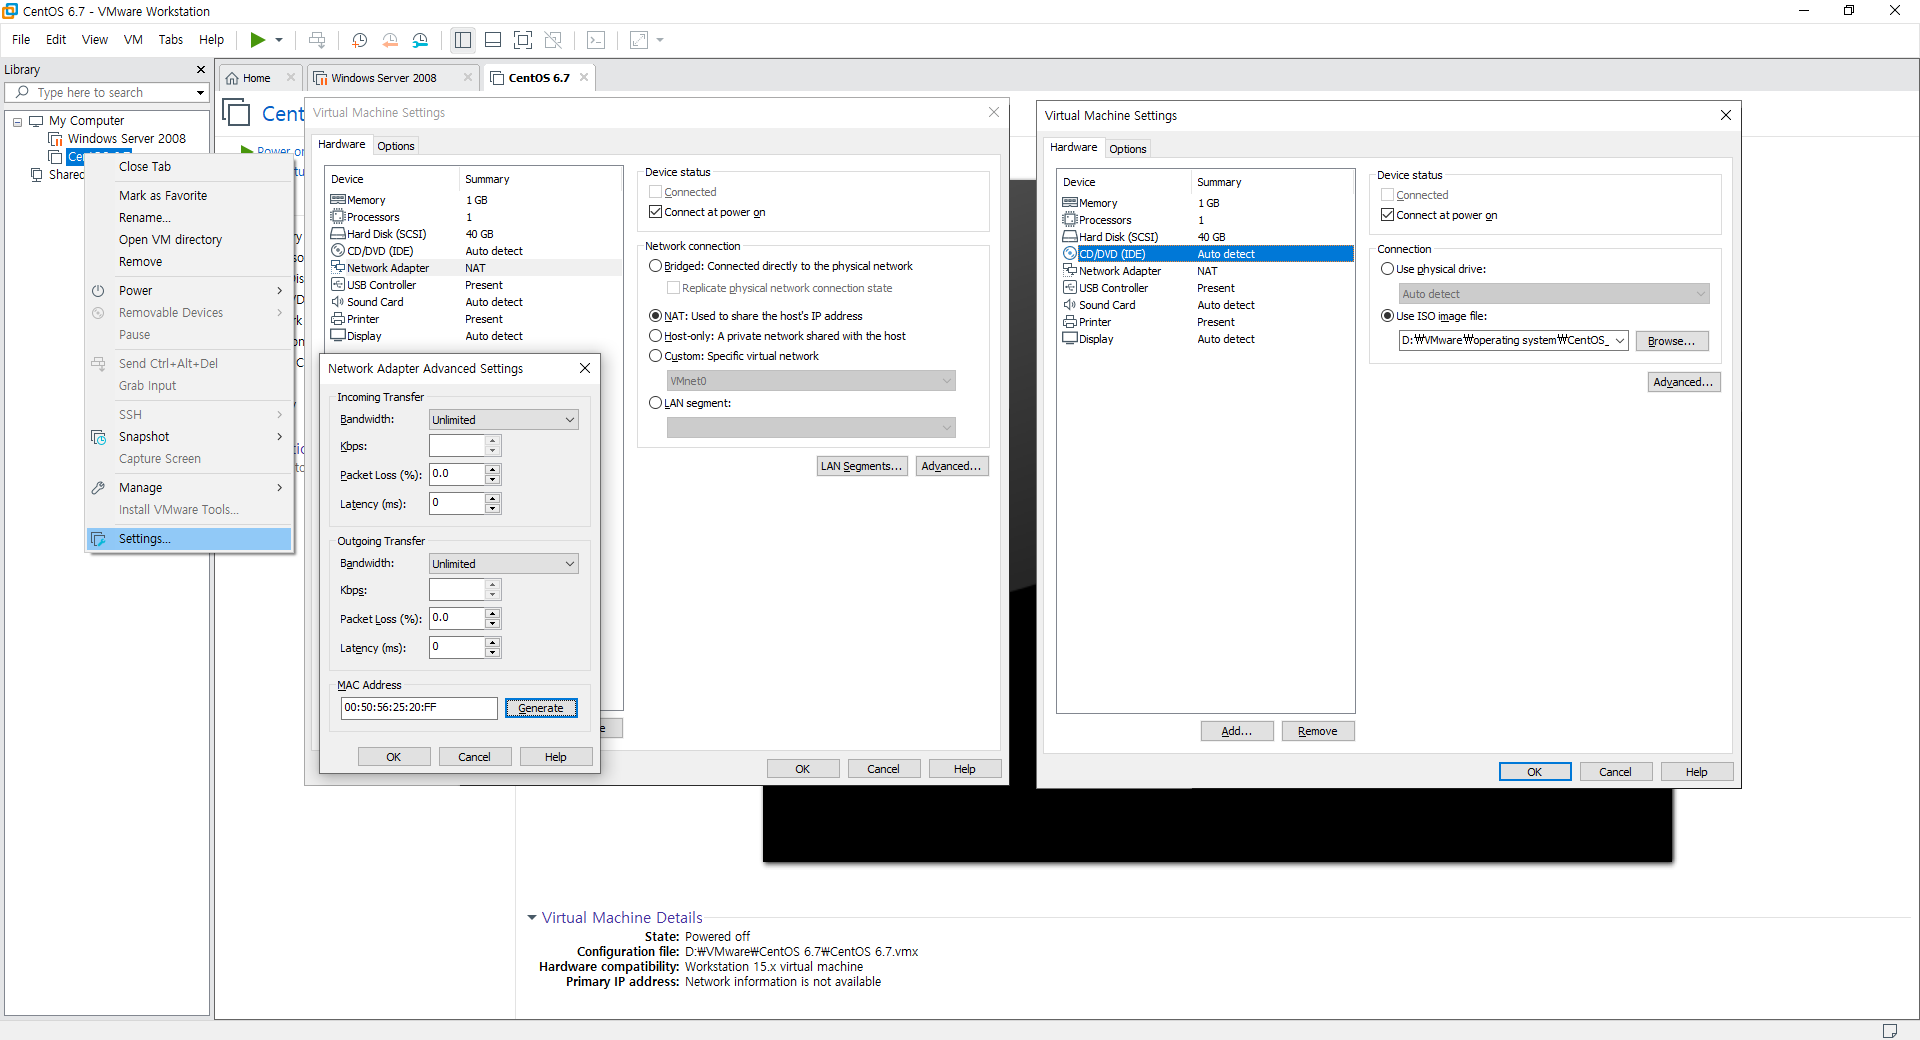Enter full screen mode via toolbar icon
The width and height of the screenshot is (1920, 1040).
(x=523, y=40)
